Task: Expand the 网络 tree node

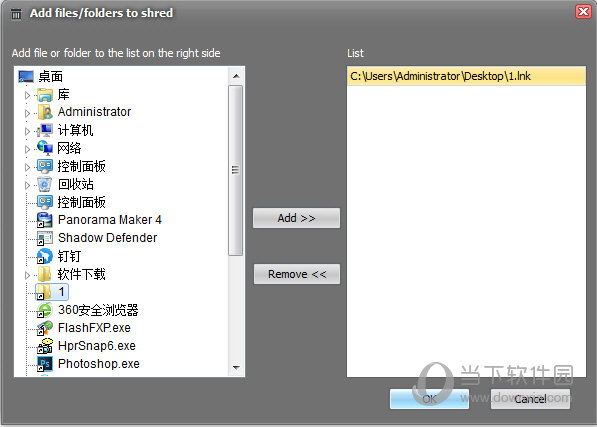Action: tap(27, 149)
